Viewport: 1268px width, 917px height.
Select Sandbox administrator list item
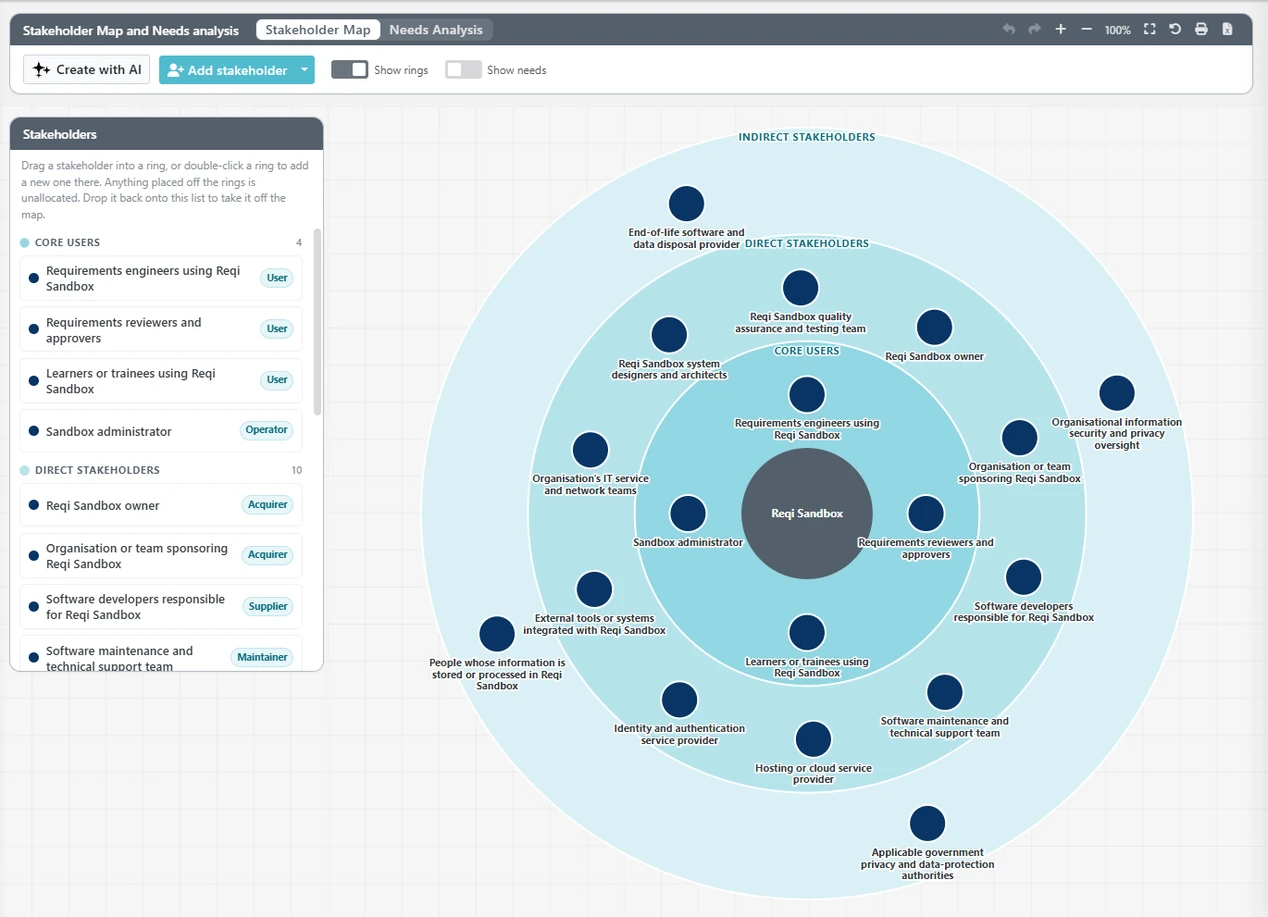pos(161,431)
